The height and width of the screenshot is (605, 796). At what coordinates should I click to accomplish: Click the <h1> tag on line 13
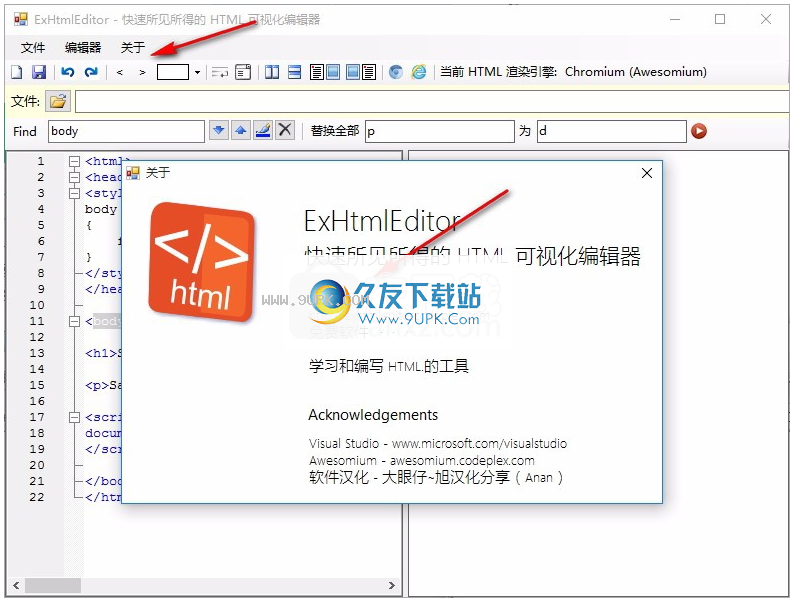pyautogui.click(x=101, y=353)
